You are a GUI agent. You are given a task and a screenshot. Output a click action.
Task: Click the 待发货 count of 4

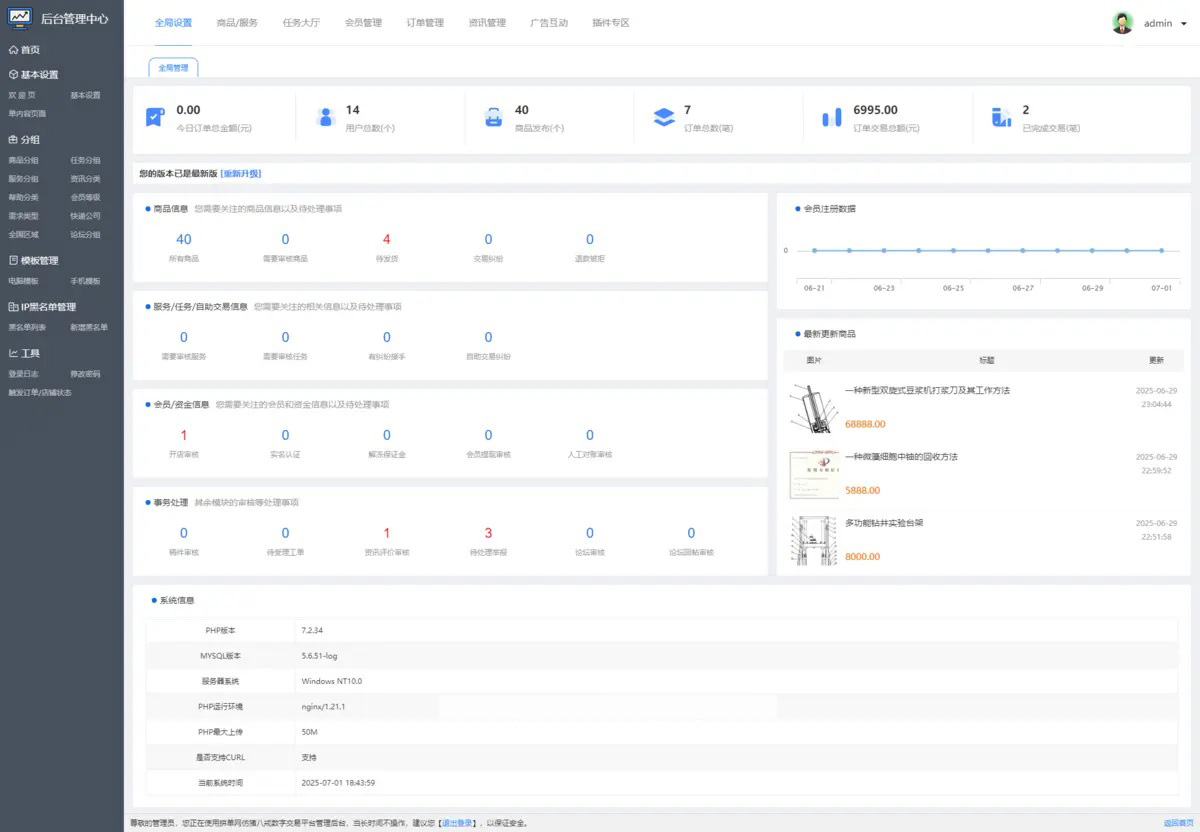[386, 239]
